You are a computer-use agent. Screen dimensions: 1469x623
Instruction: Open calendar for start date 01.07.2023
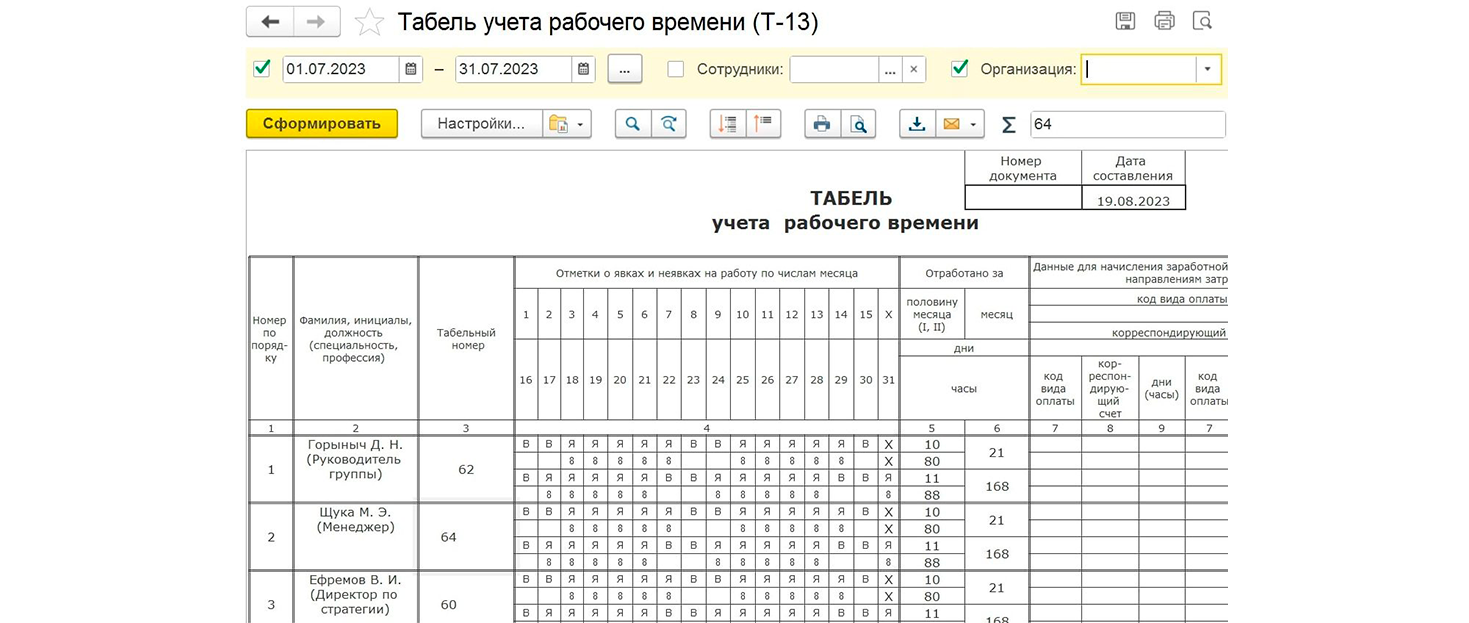(411, 69)
